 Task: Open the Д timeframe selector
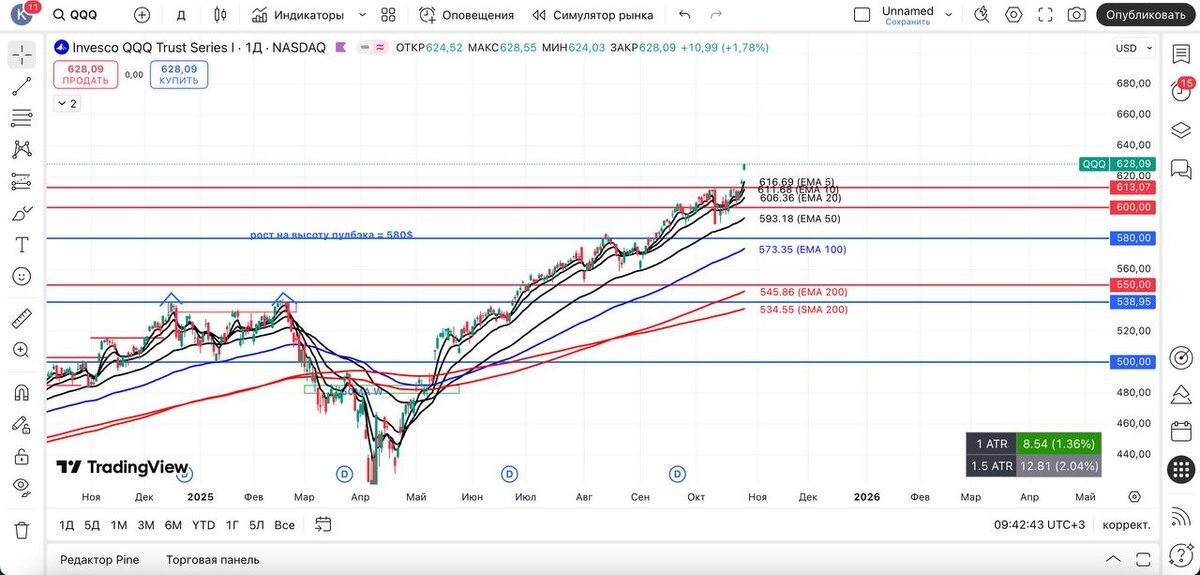[181, 15]
